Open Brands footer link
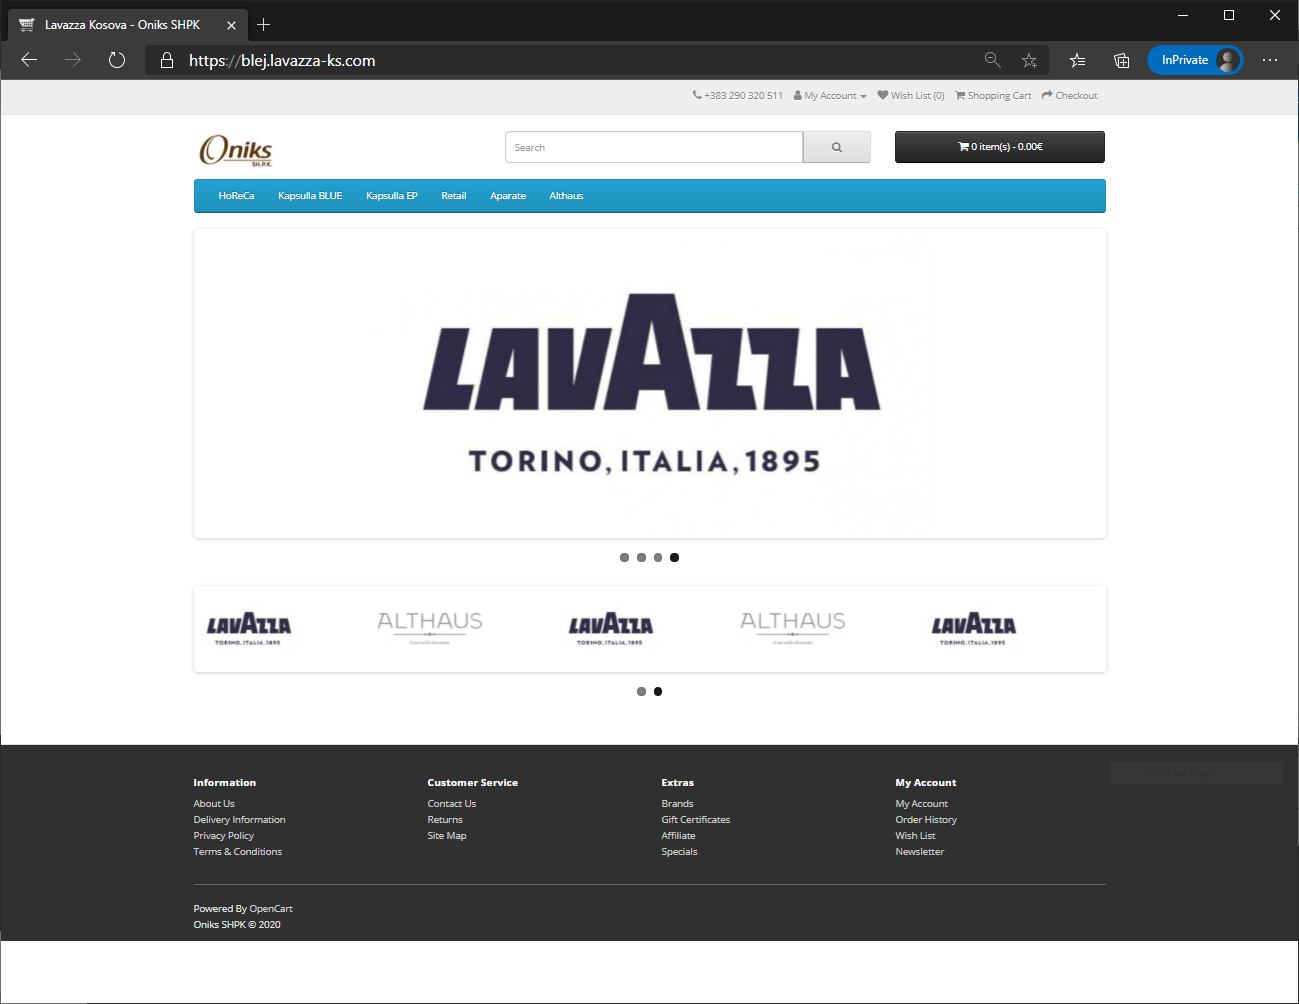 [x=677, y=804]
